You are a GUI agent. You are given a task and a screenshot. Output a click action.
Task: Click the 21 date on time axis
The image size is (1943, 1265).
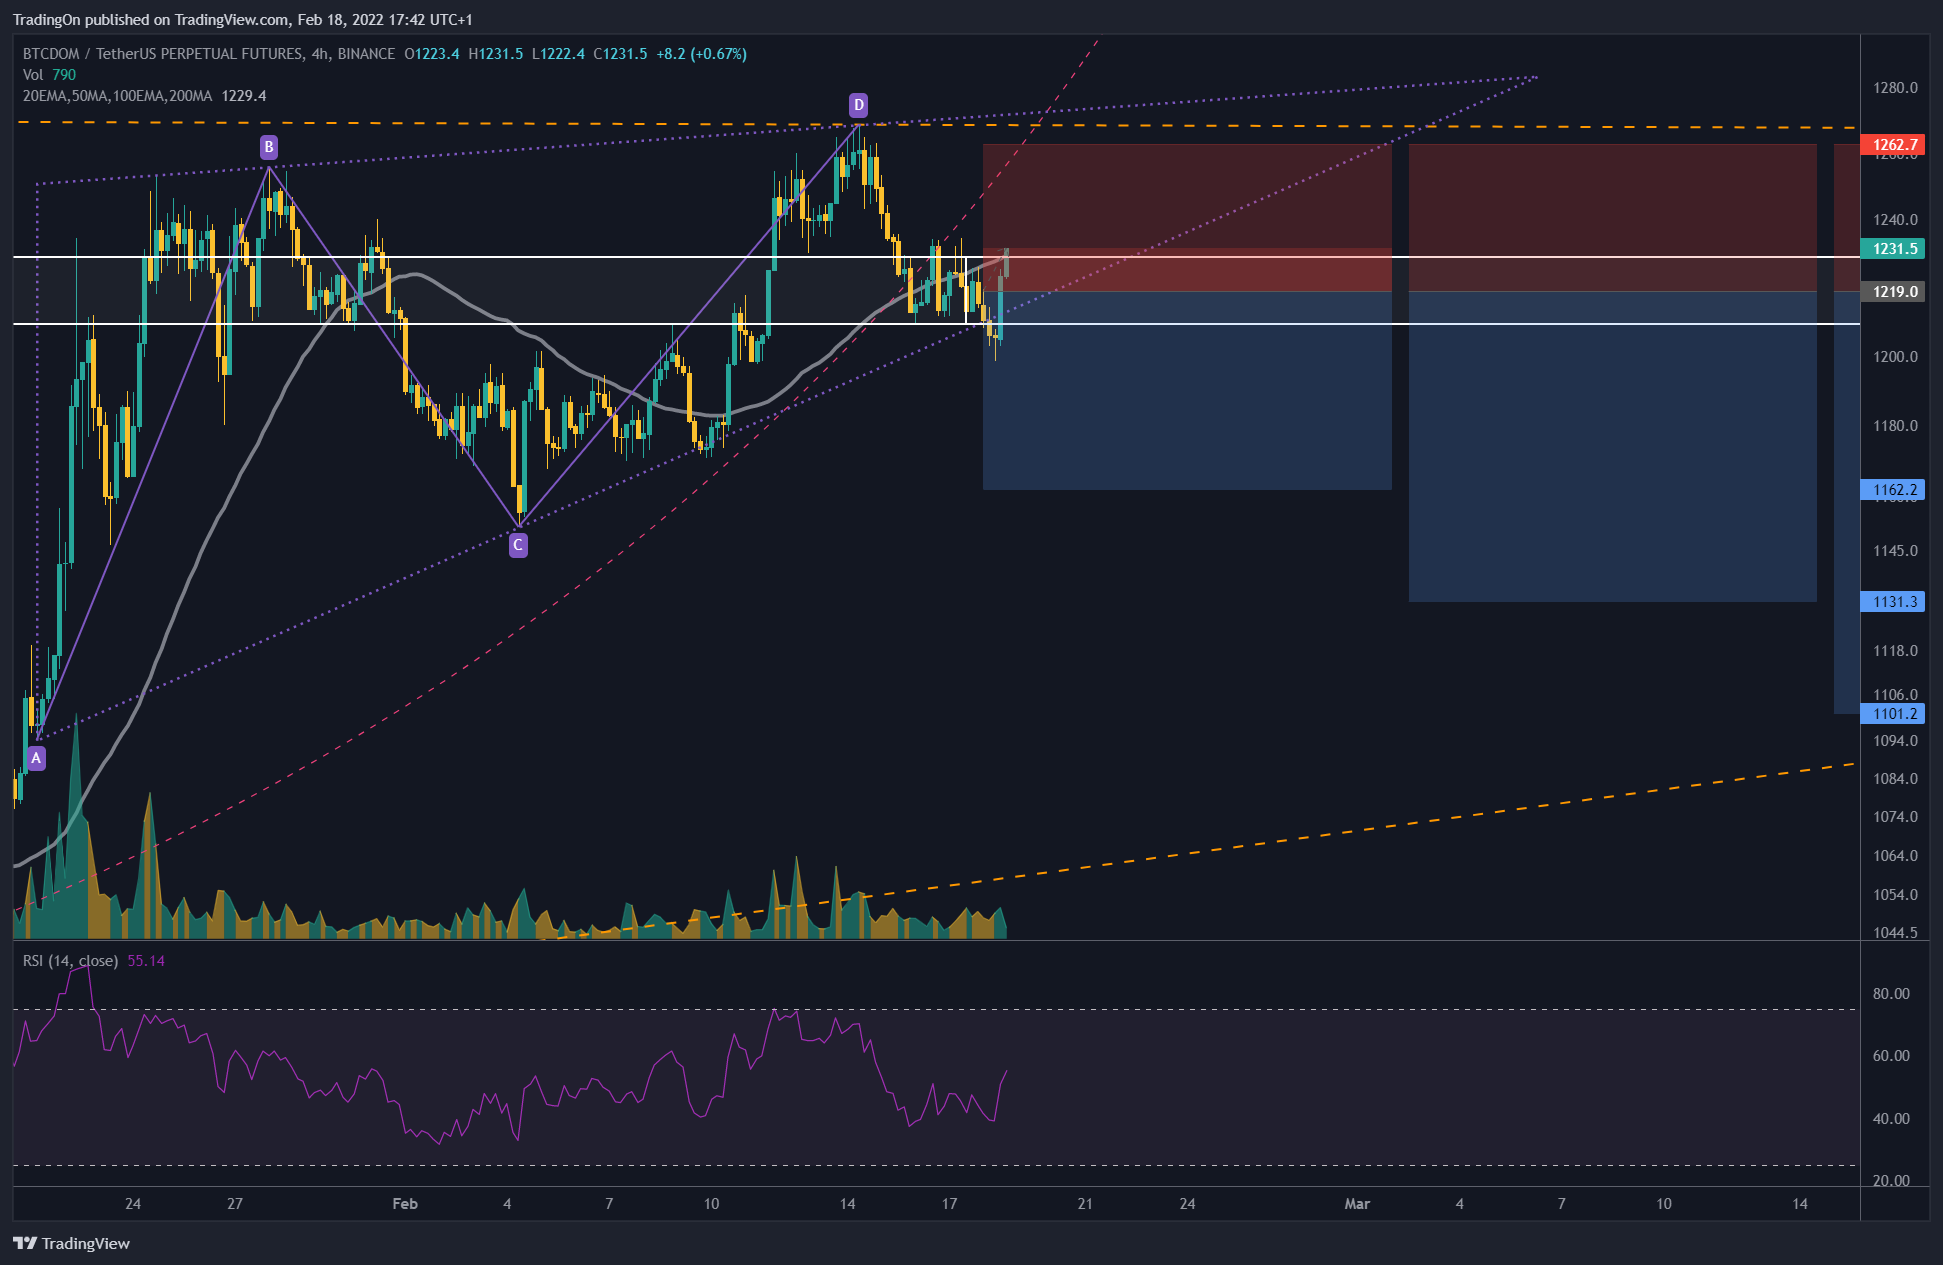click(x=1085, y=1204)
